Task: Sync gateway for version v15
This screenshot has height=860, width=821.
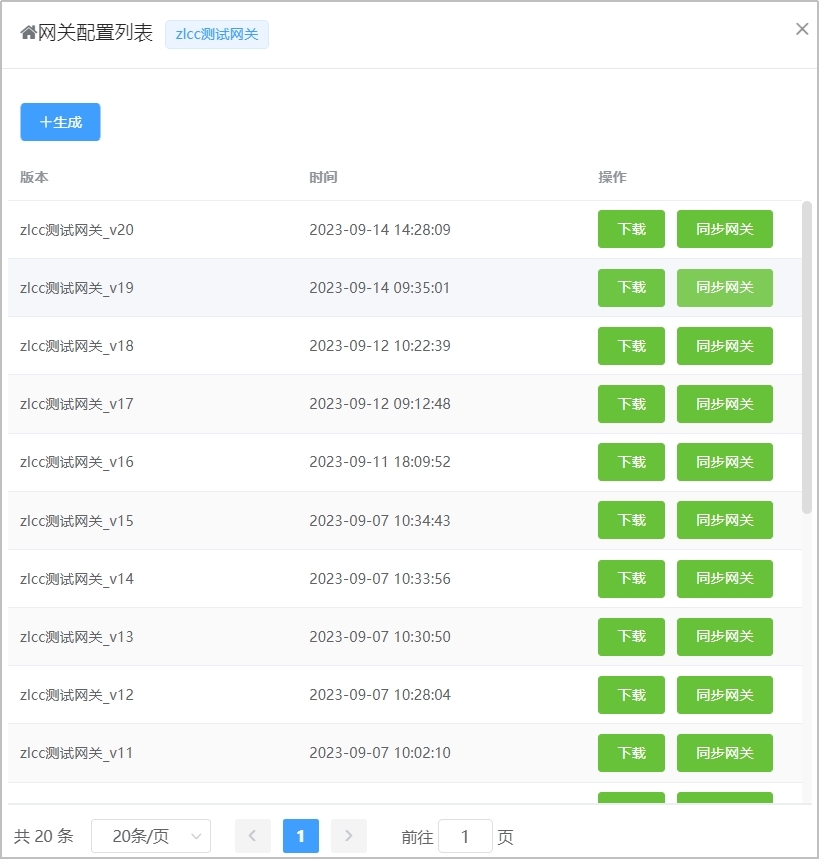Action: pyautogui.click(x=724, y=520)
